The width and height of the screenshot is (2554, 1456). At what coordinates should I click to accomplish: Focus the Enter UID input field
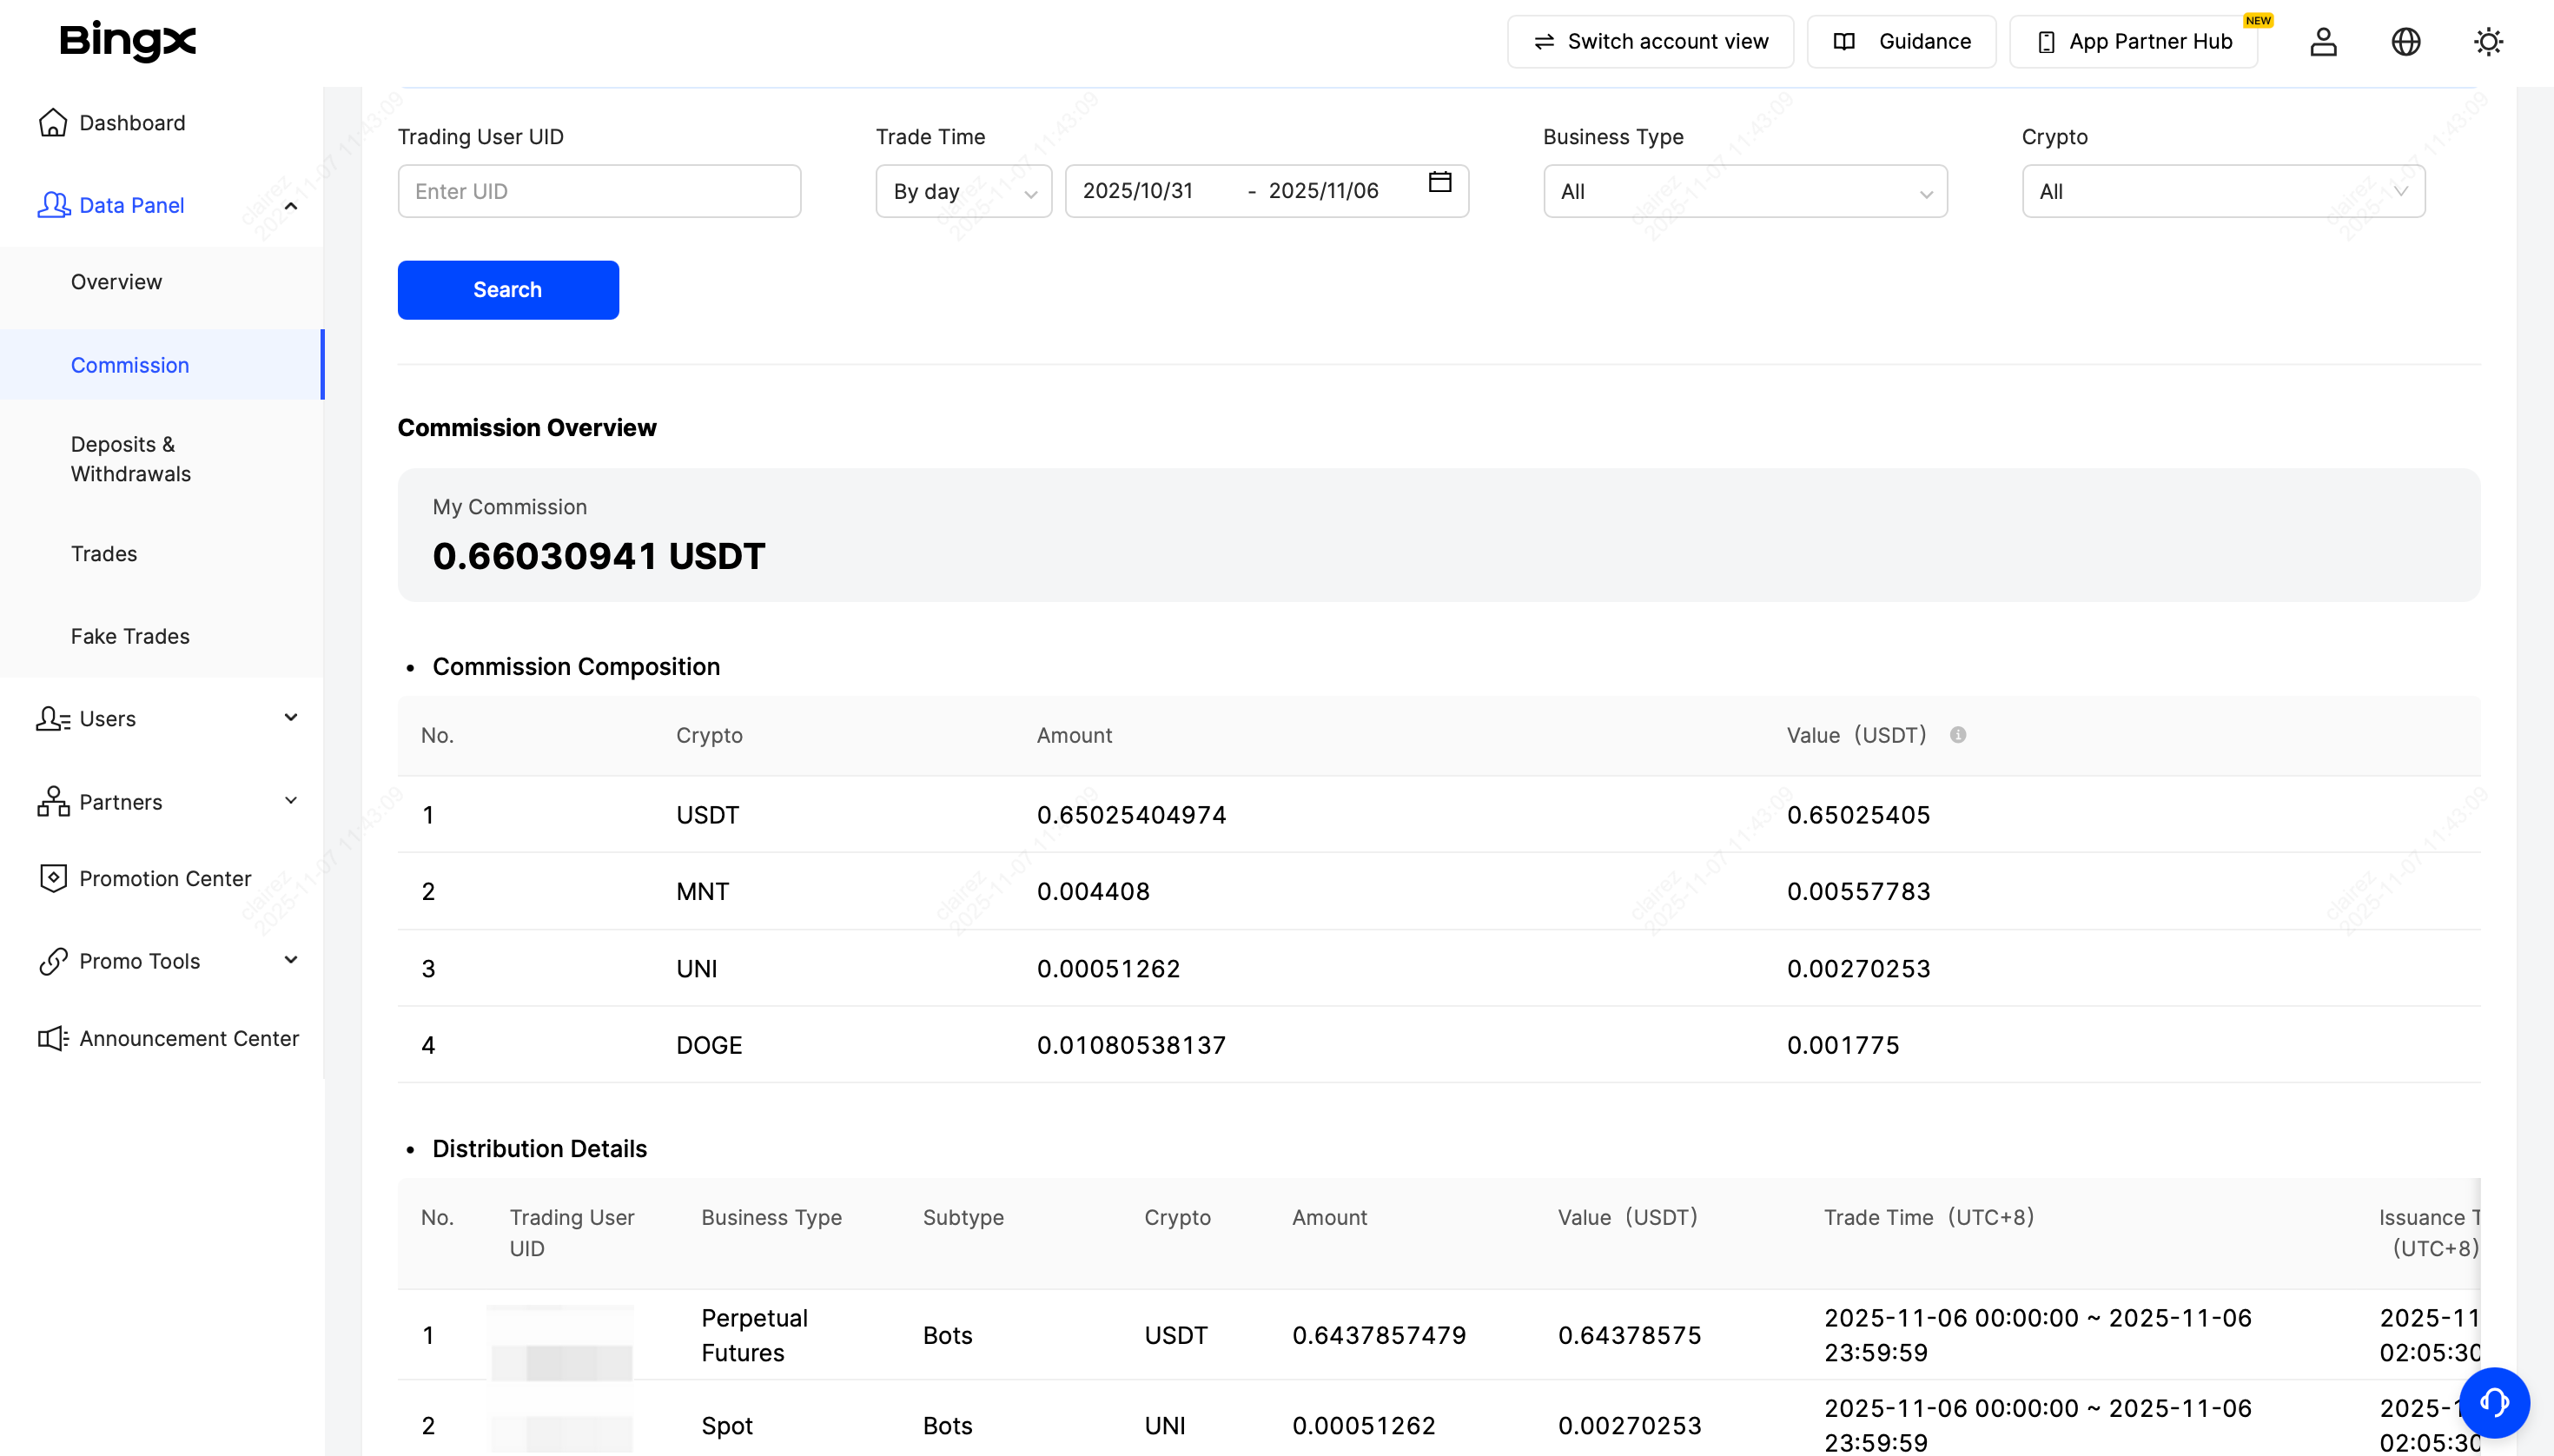tap(599, 191)
